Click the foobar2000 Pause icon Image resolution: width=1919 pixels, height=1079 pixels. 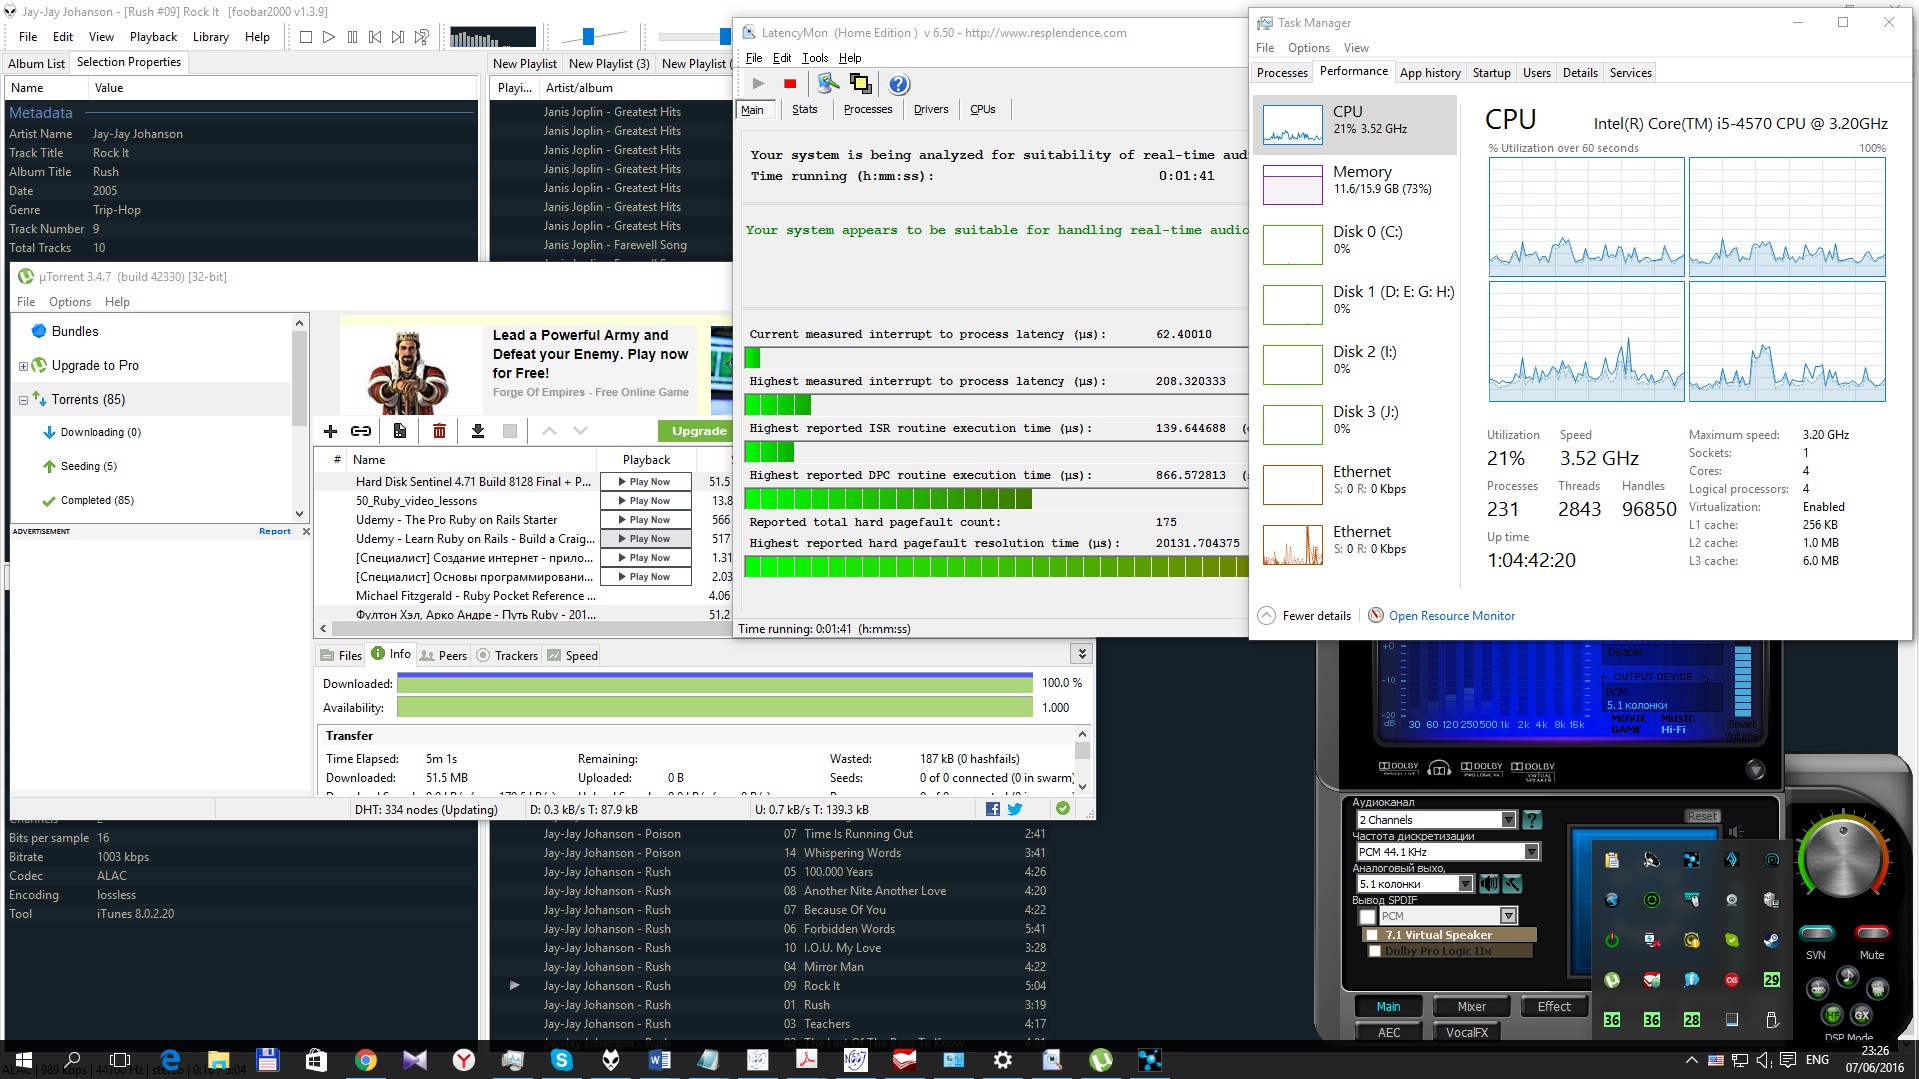(x=352, y=37)
